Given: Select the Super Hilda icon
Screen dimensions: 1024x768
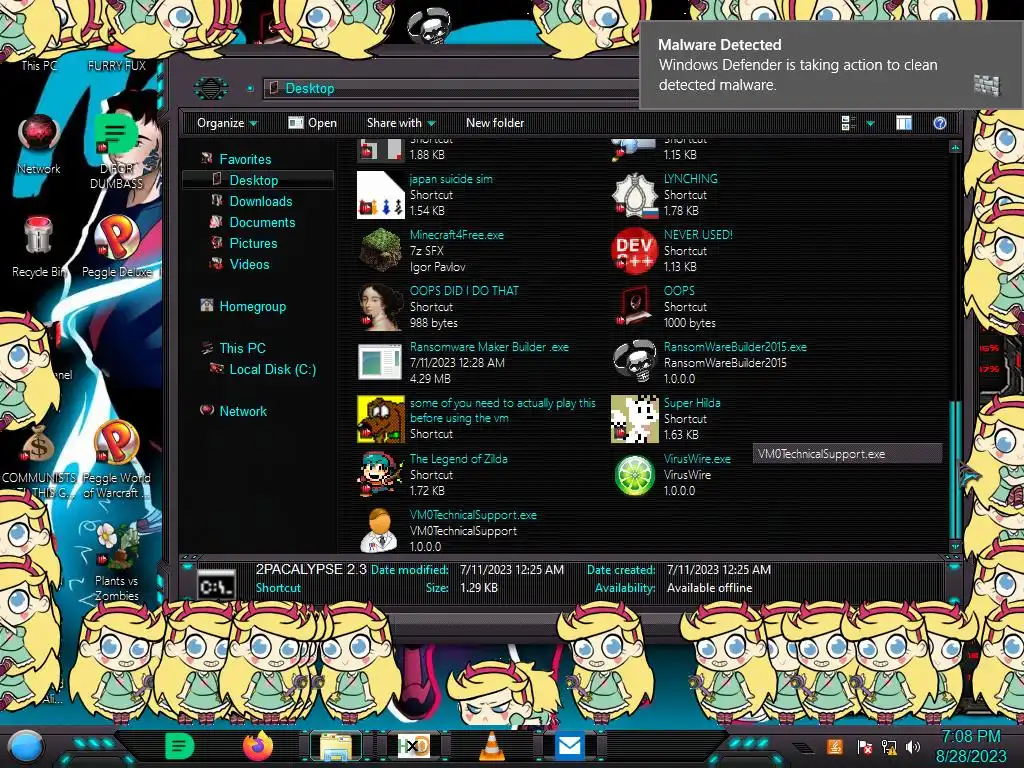Looking at the screenshot, I should [x=634, y=419].
